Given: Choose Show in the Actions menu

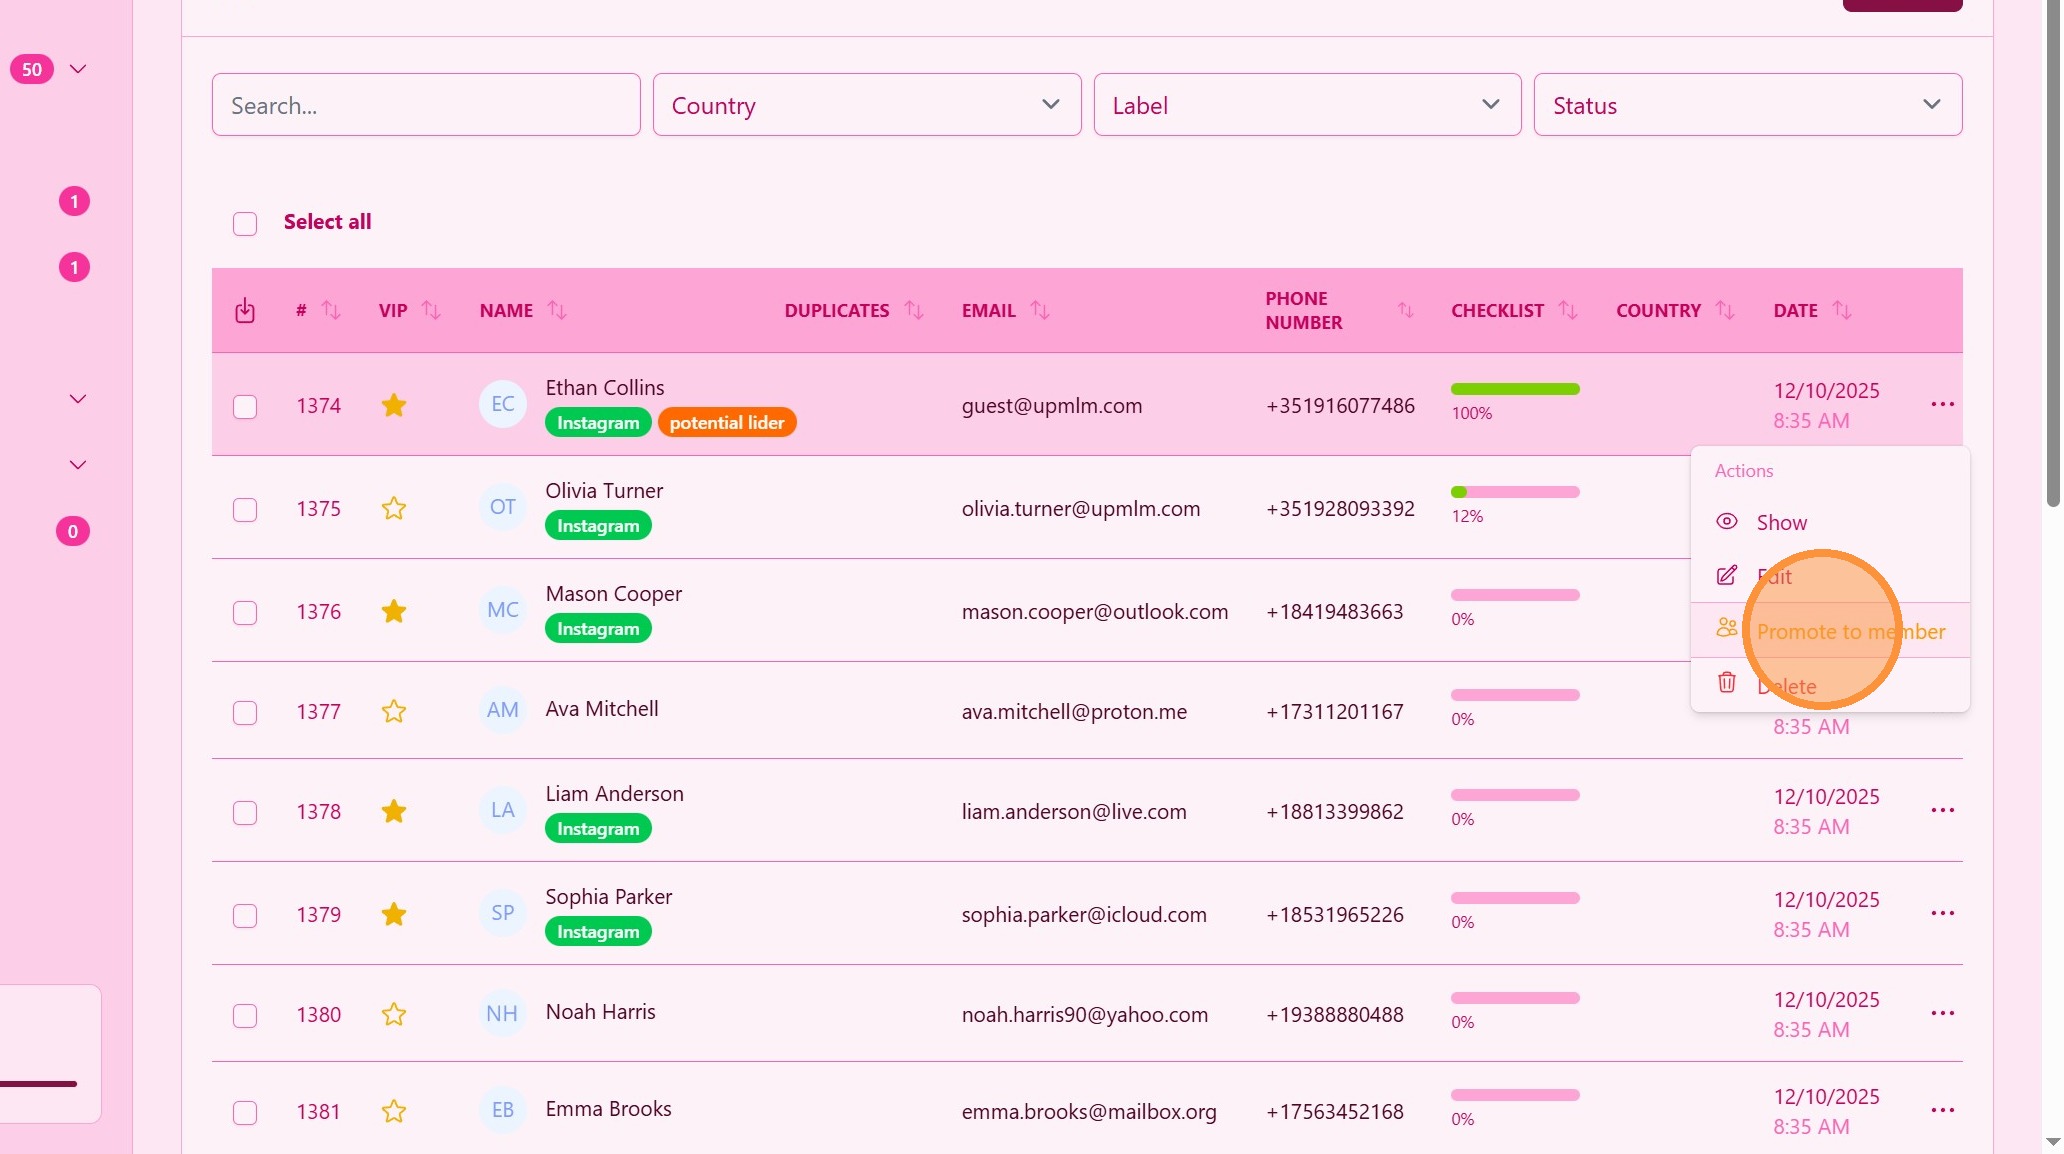Looking at the screenshot, I should tap(1781, 523).
